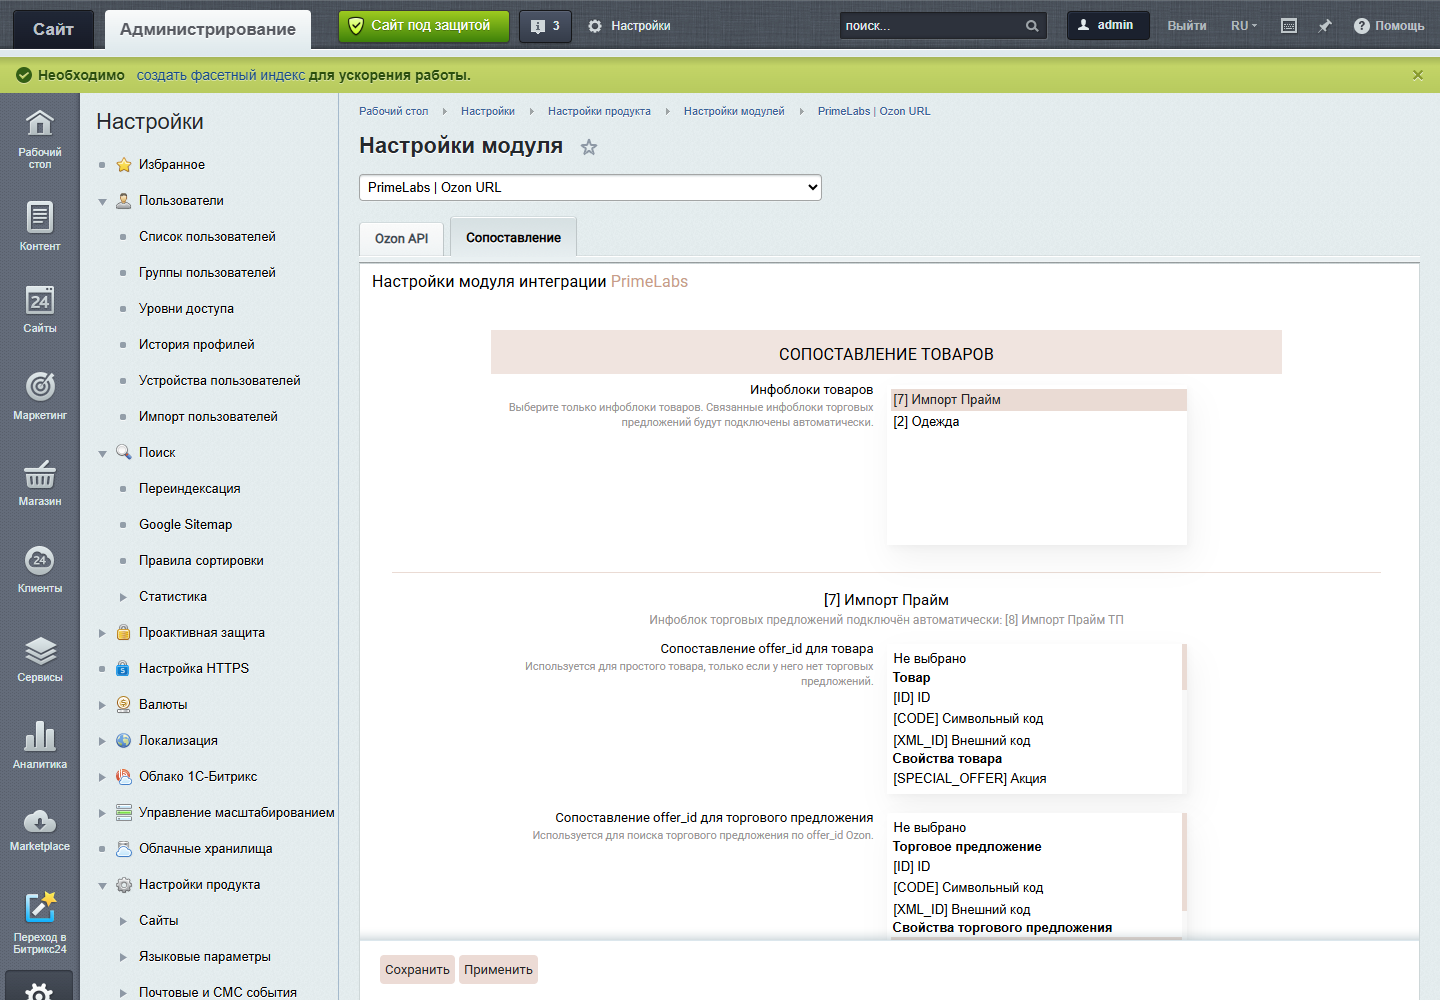Open the PrimeLabs | Ozon URL module dropdown
The image size is (1440, 1000).
(x=590, y=187)
